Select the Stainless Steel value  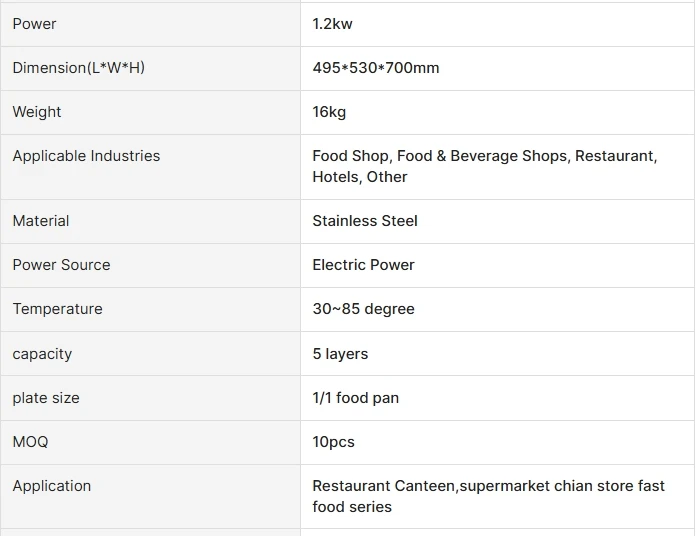click(x=365, y=221)
